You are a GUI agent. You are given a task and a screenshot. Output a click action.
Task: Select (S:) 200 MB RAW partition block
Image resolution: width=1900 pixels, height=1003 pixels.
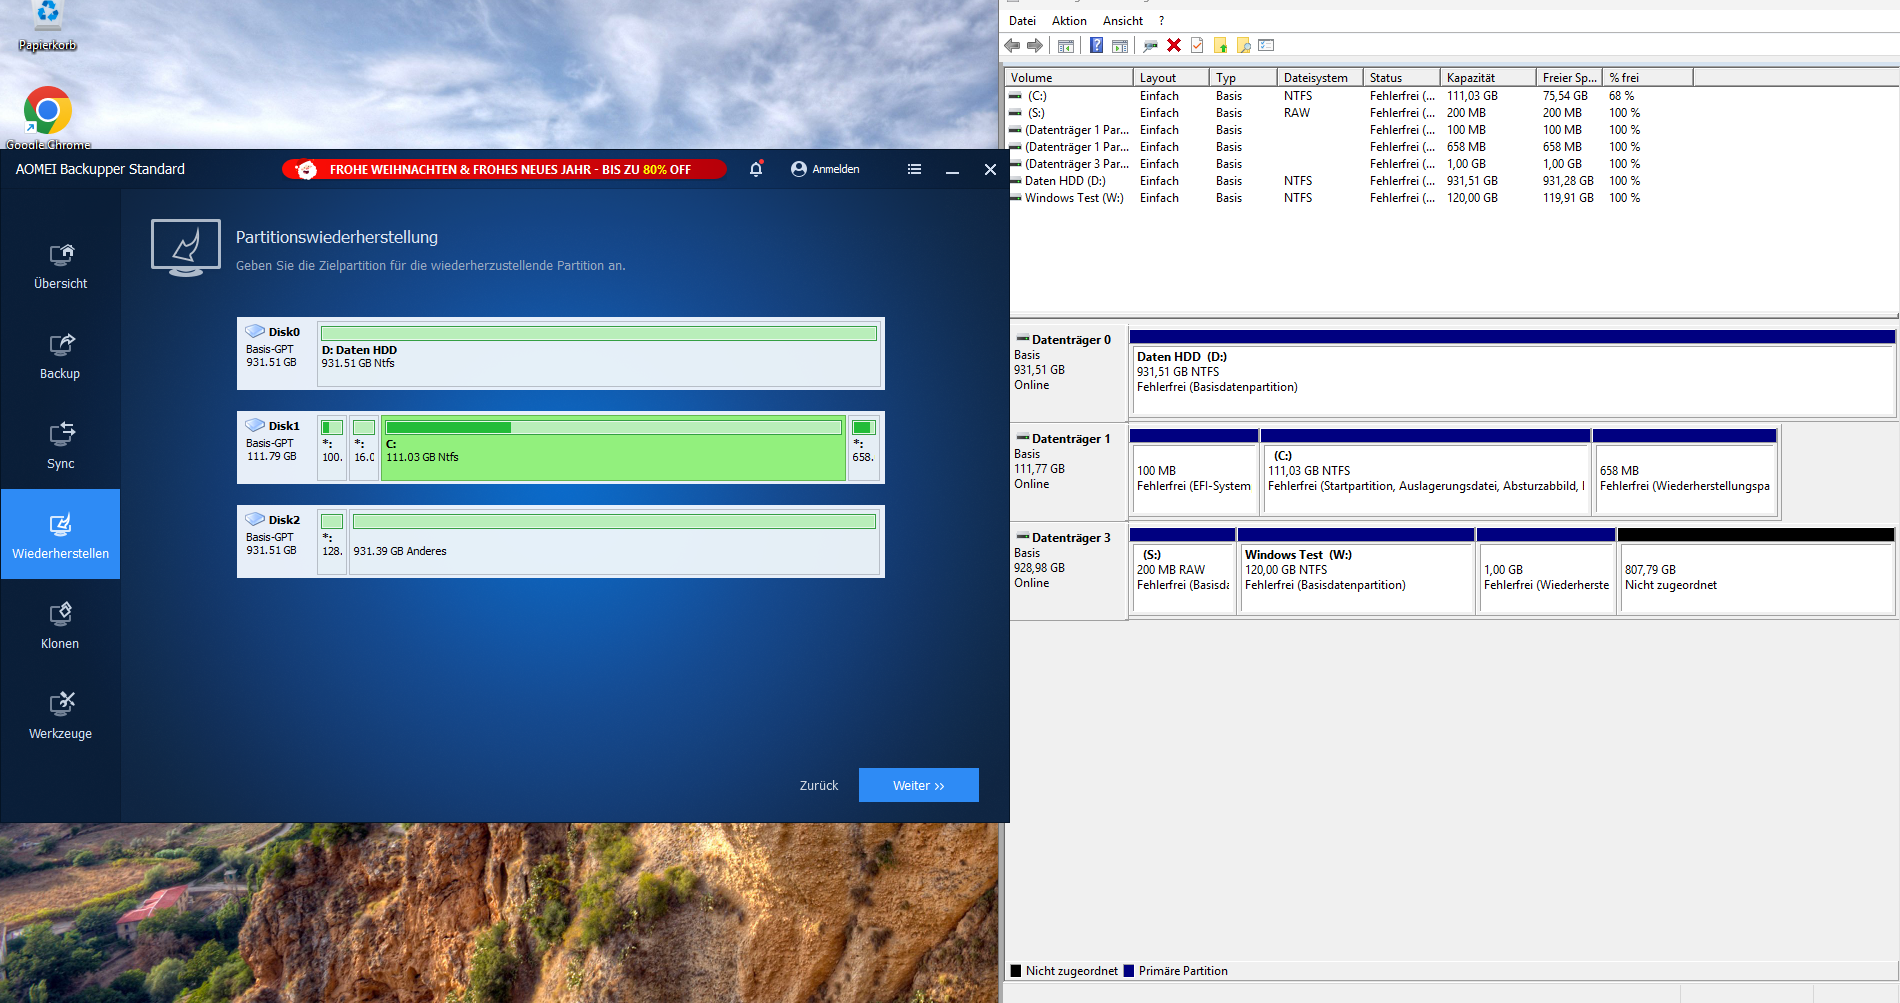tap(1182, 570)
